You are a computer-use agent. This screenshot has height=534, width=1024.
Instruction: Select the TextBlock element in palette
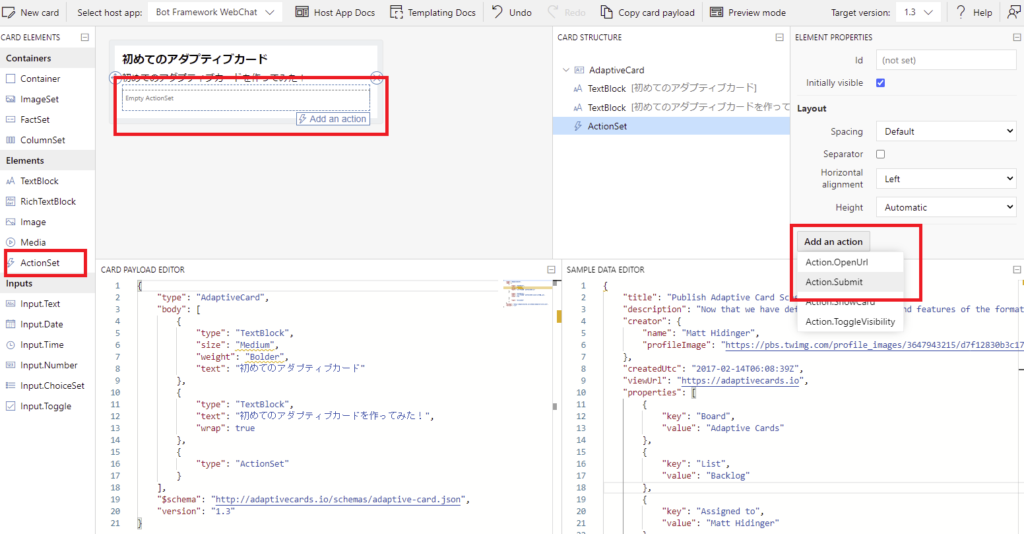[x=47, y=181]
